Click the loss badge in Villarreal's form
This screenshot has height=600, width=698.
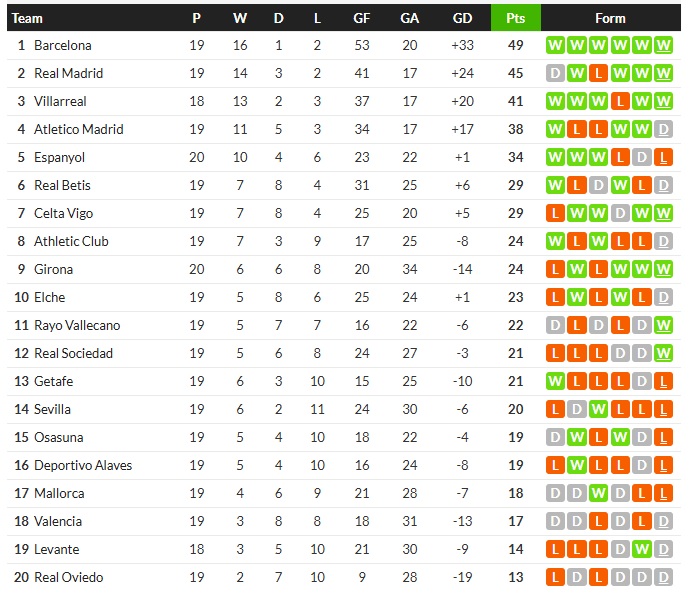[x=620, y=101]
